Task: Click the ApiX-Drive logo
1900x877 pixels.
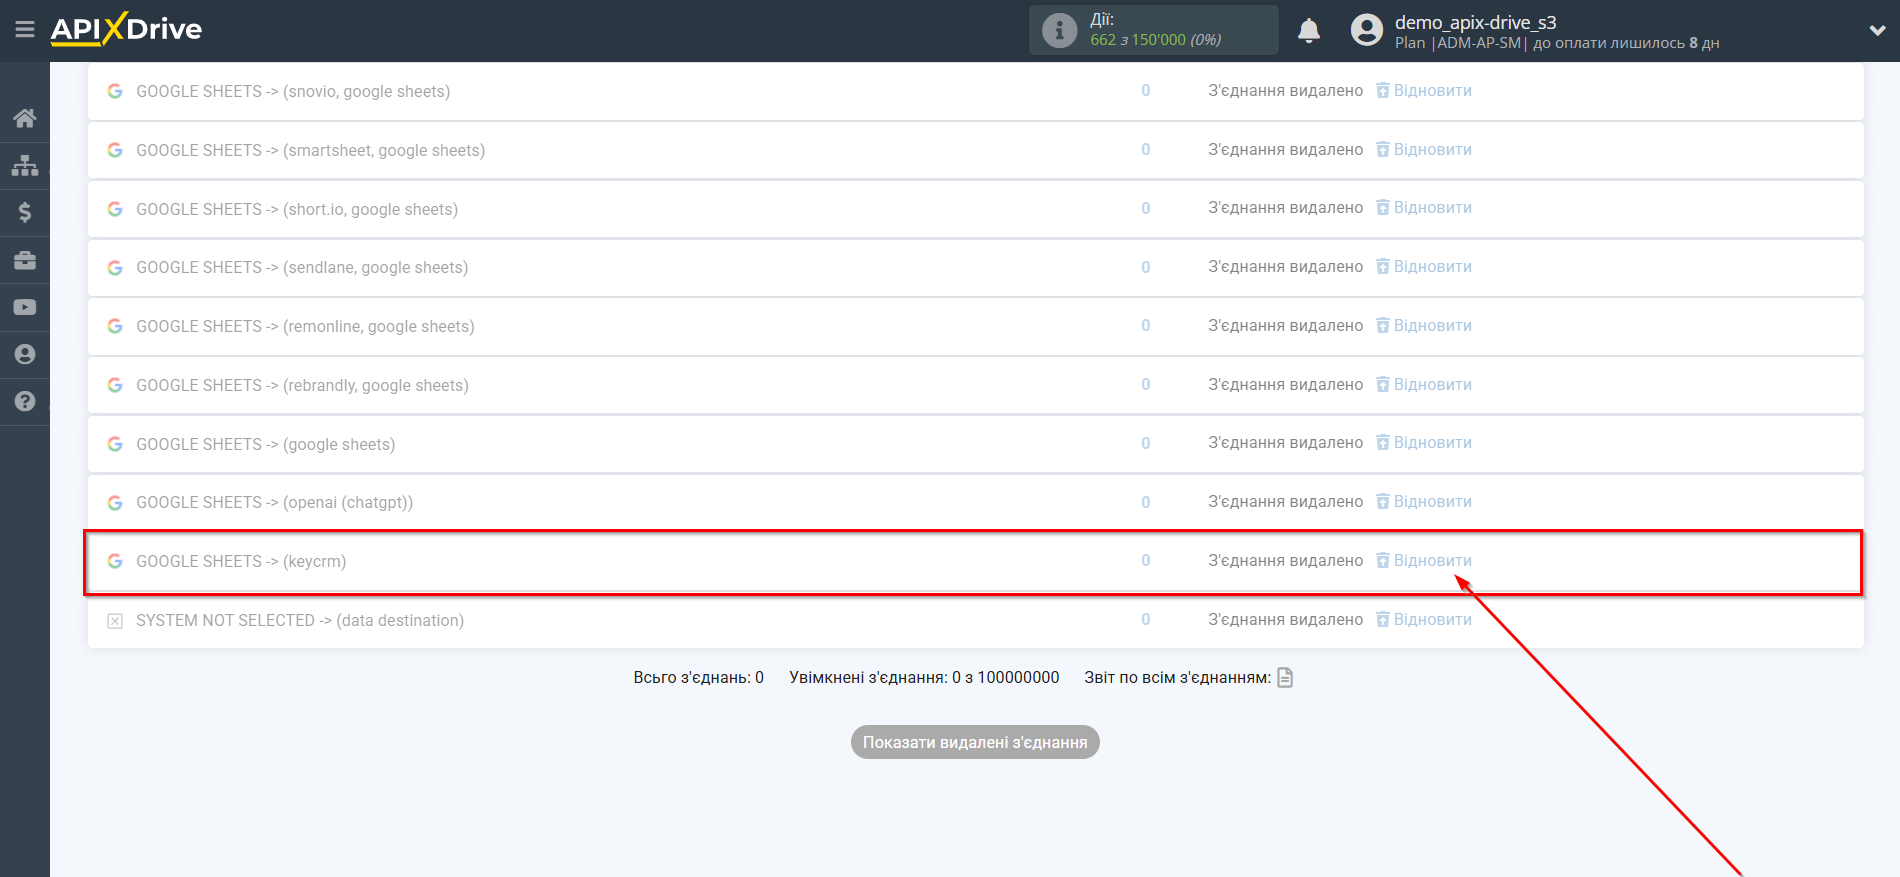Action: click(126, 29)
